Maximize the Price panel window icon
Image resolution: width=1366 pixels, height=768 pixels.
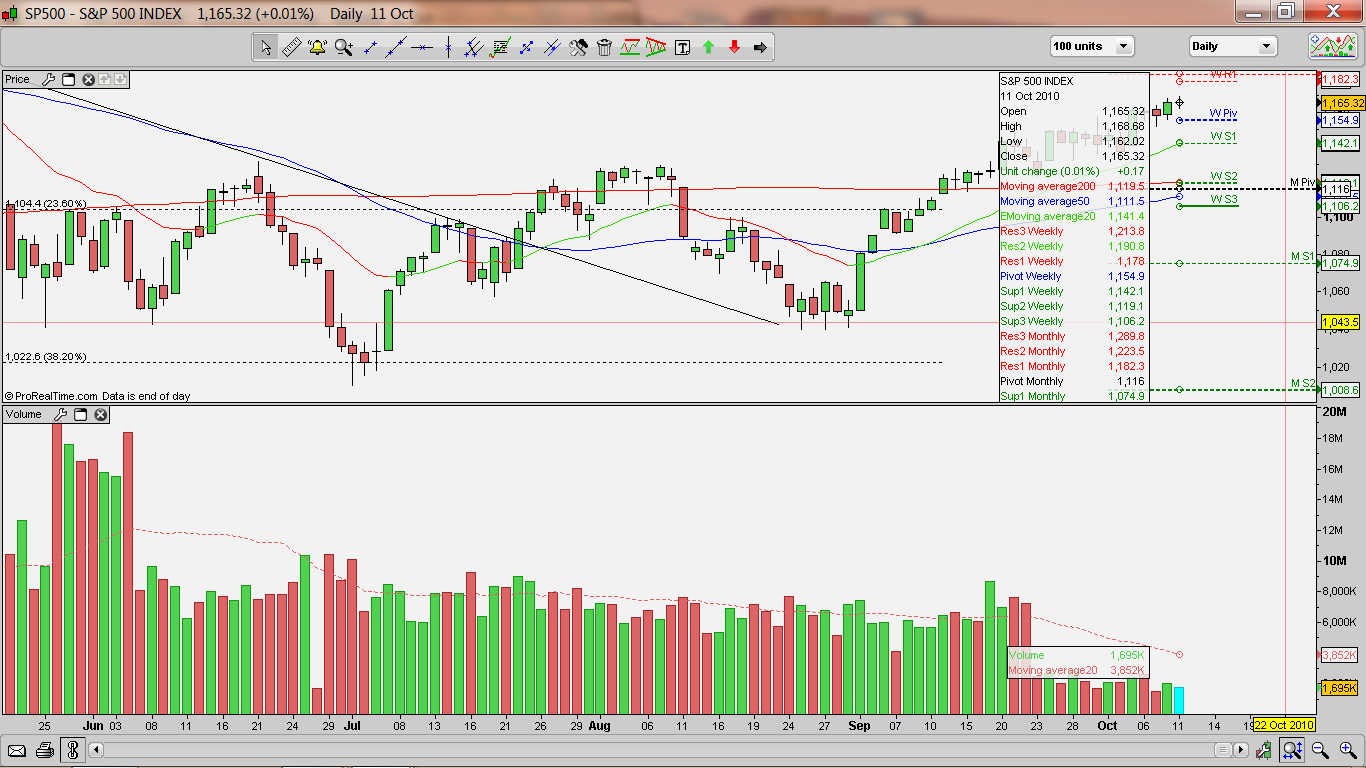click(69, 79)
